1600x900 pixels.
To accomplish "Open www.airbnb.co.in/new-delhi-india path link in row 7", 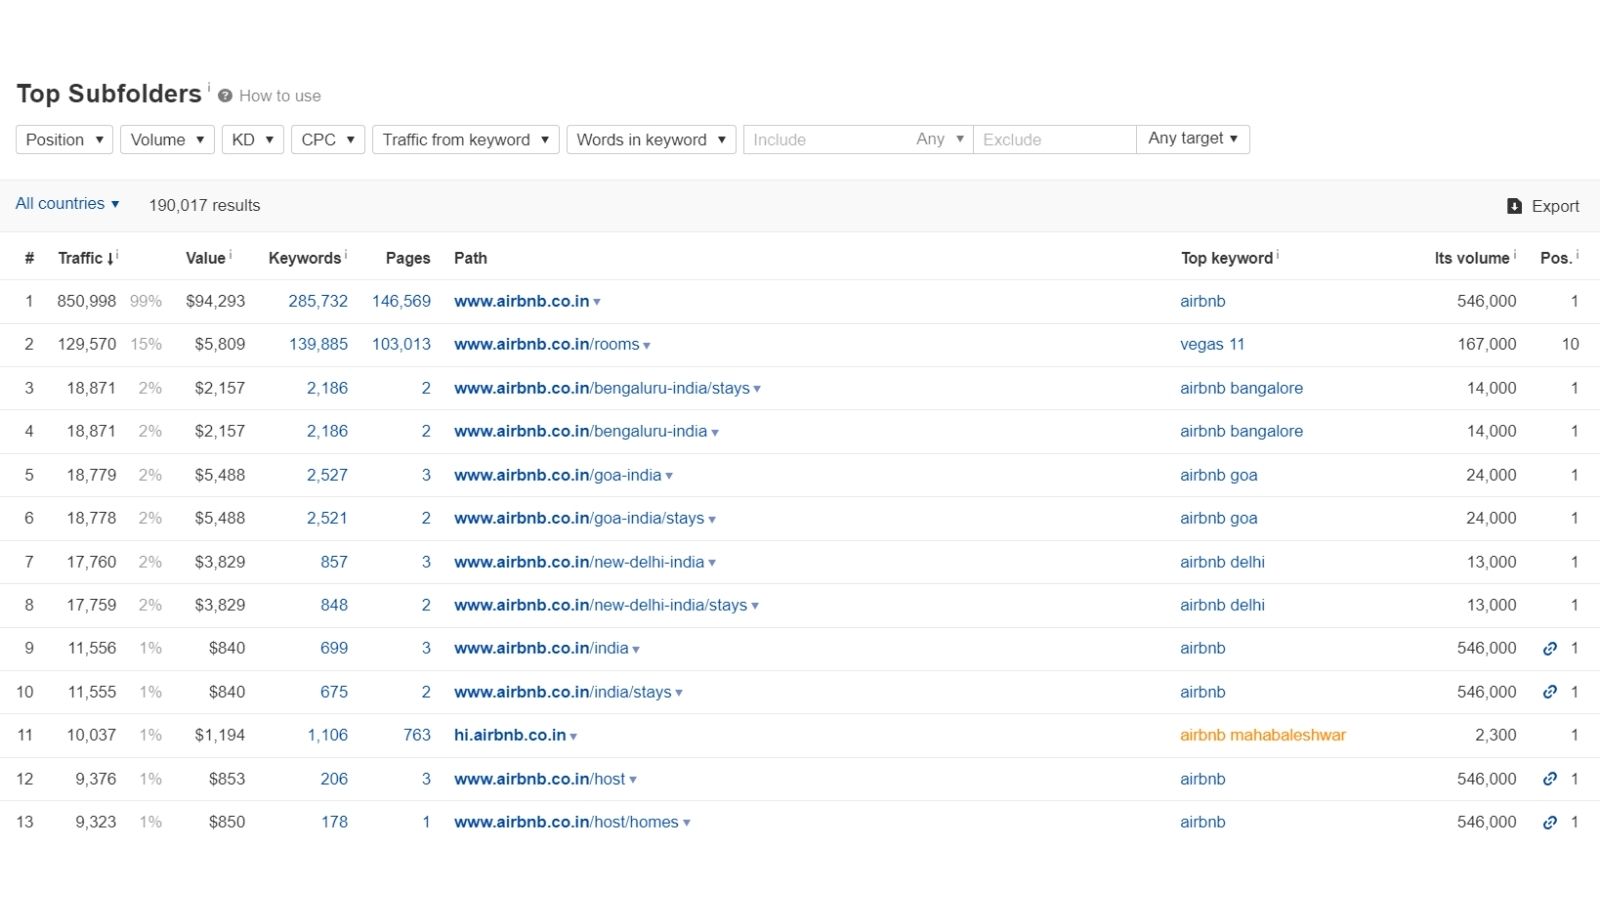I will pos(579,562).
